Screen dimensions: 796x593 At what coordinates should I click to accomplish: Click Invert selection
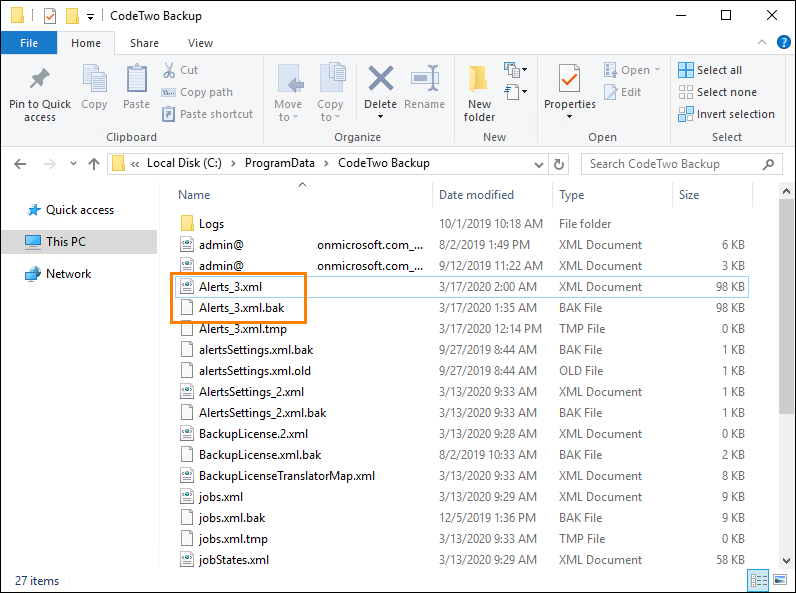click(x=726, y=114)
